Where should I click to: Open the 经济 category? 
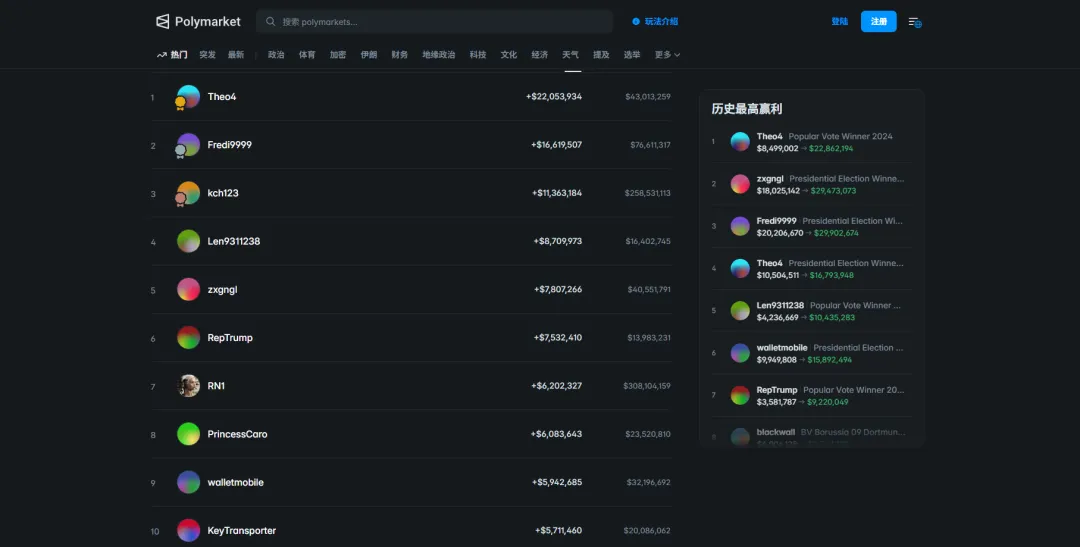coord(539,54)
